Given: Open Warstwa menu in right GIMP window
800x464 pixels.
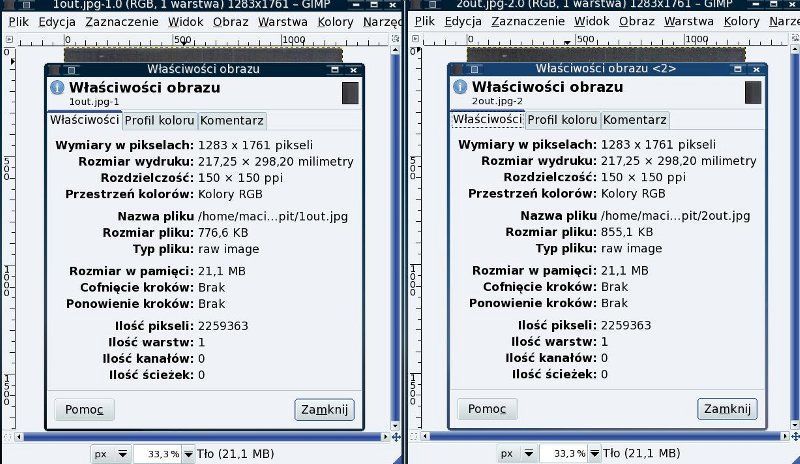Looking at the screenshot, I should [x=689, y=21].
